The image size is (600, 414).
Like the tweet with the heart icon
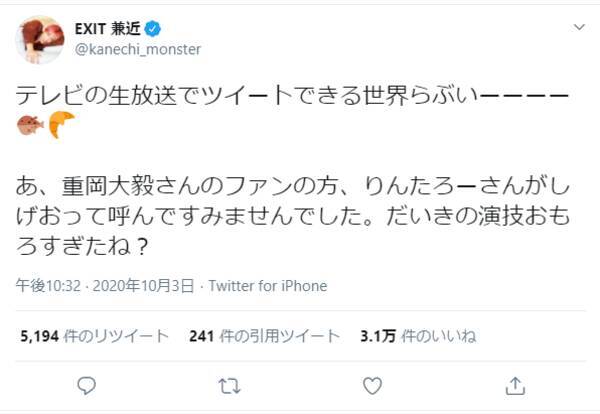tap(372, 384)
